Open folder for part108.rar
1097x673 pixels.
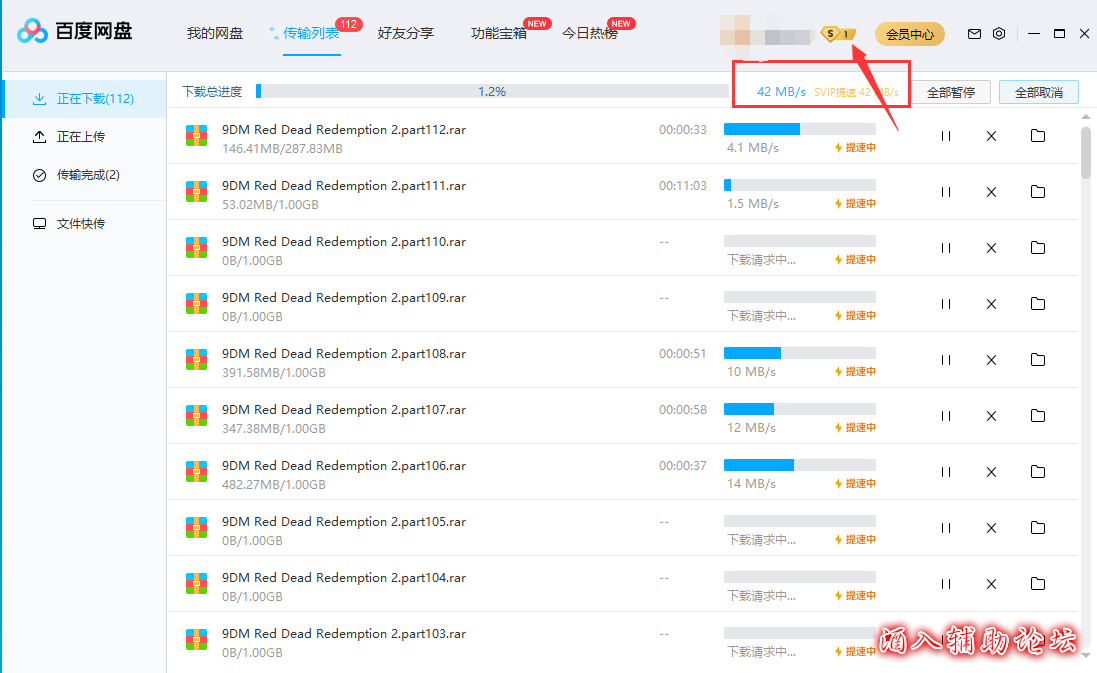1038,360
